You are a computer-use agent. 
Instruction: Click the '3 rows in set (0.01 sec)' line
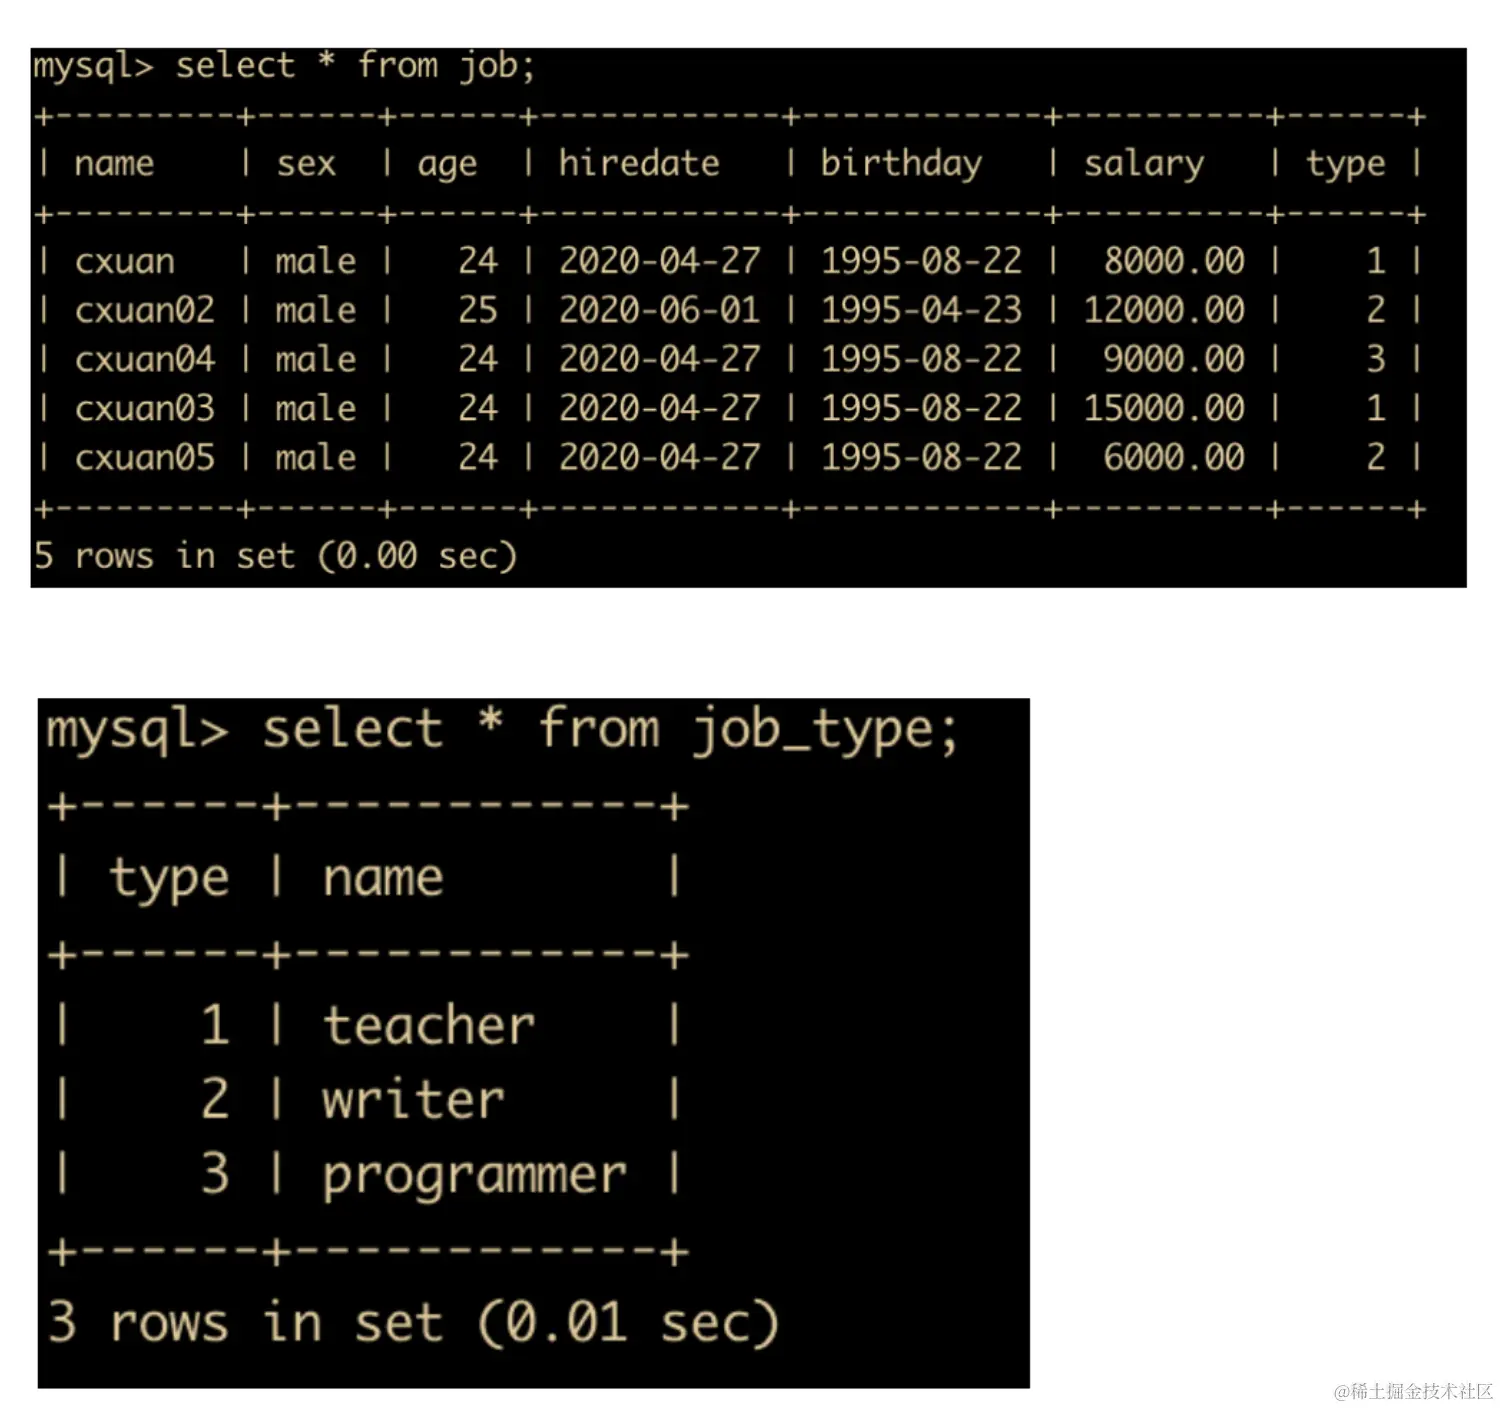point(413,1322)
